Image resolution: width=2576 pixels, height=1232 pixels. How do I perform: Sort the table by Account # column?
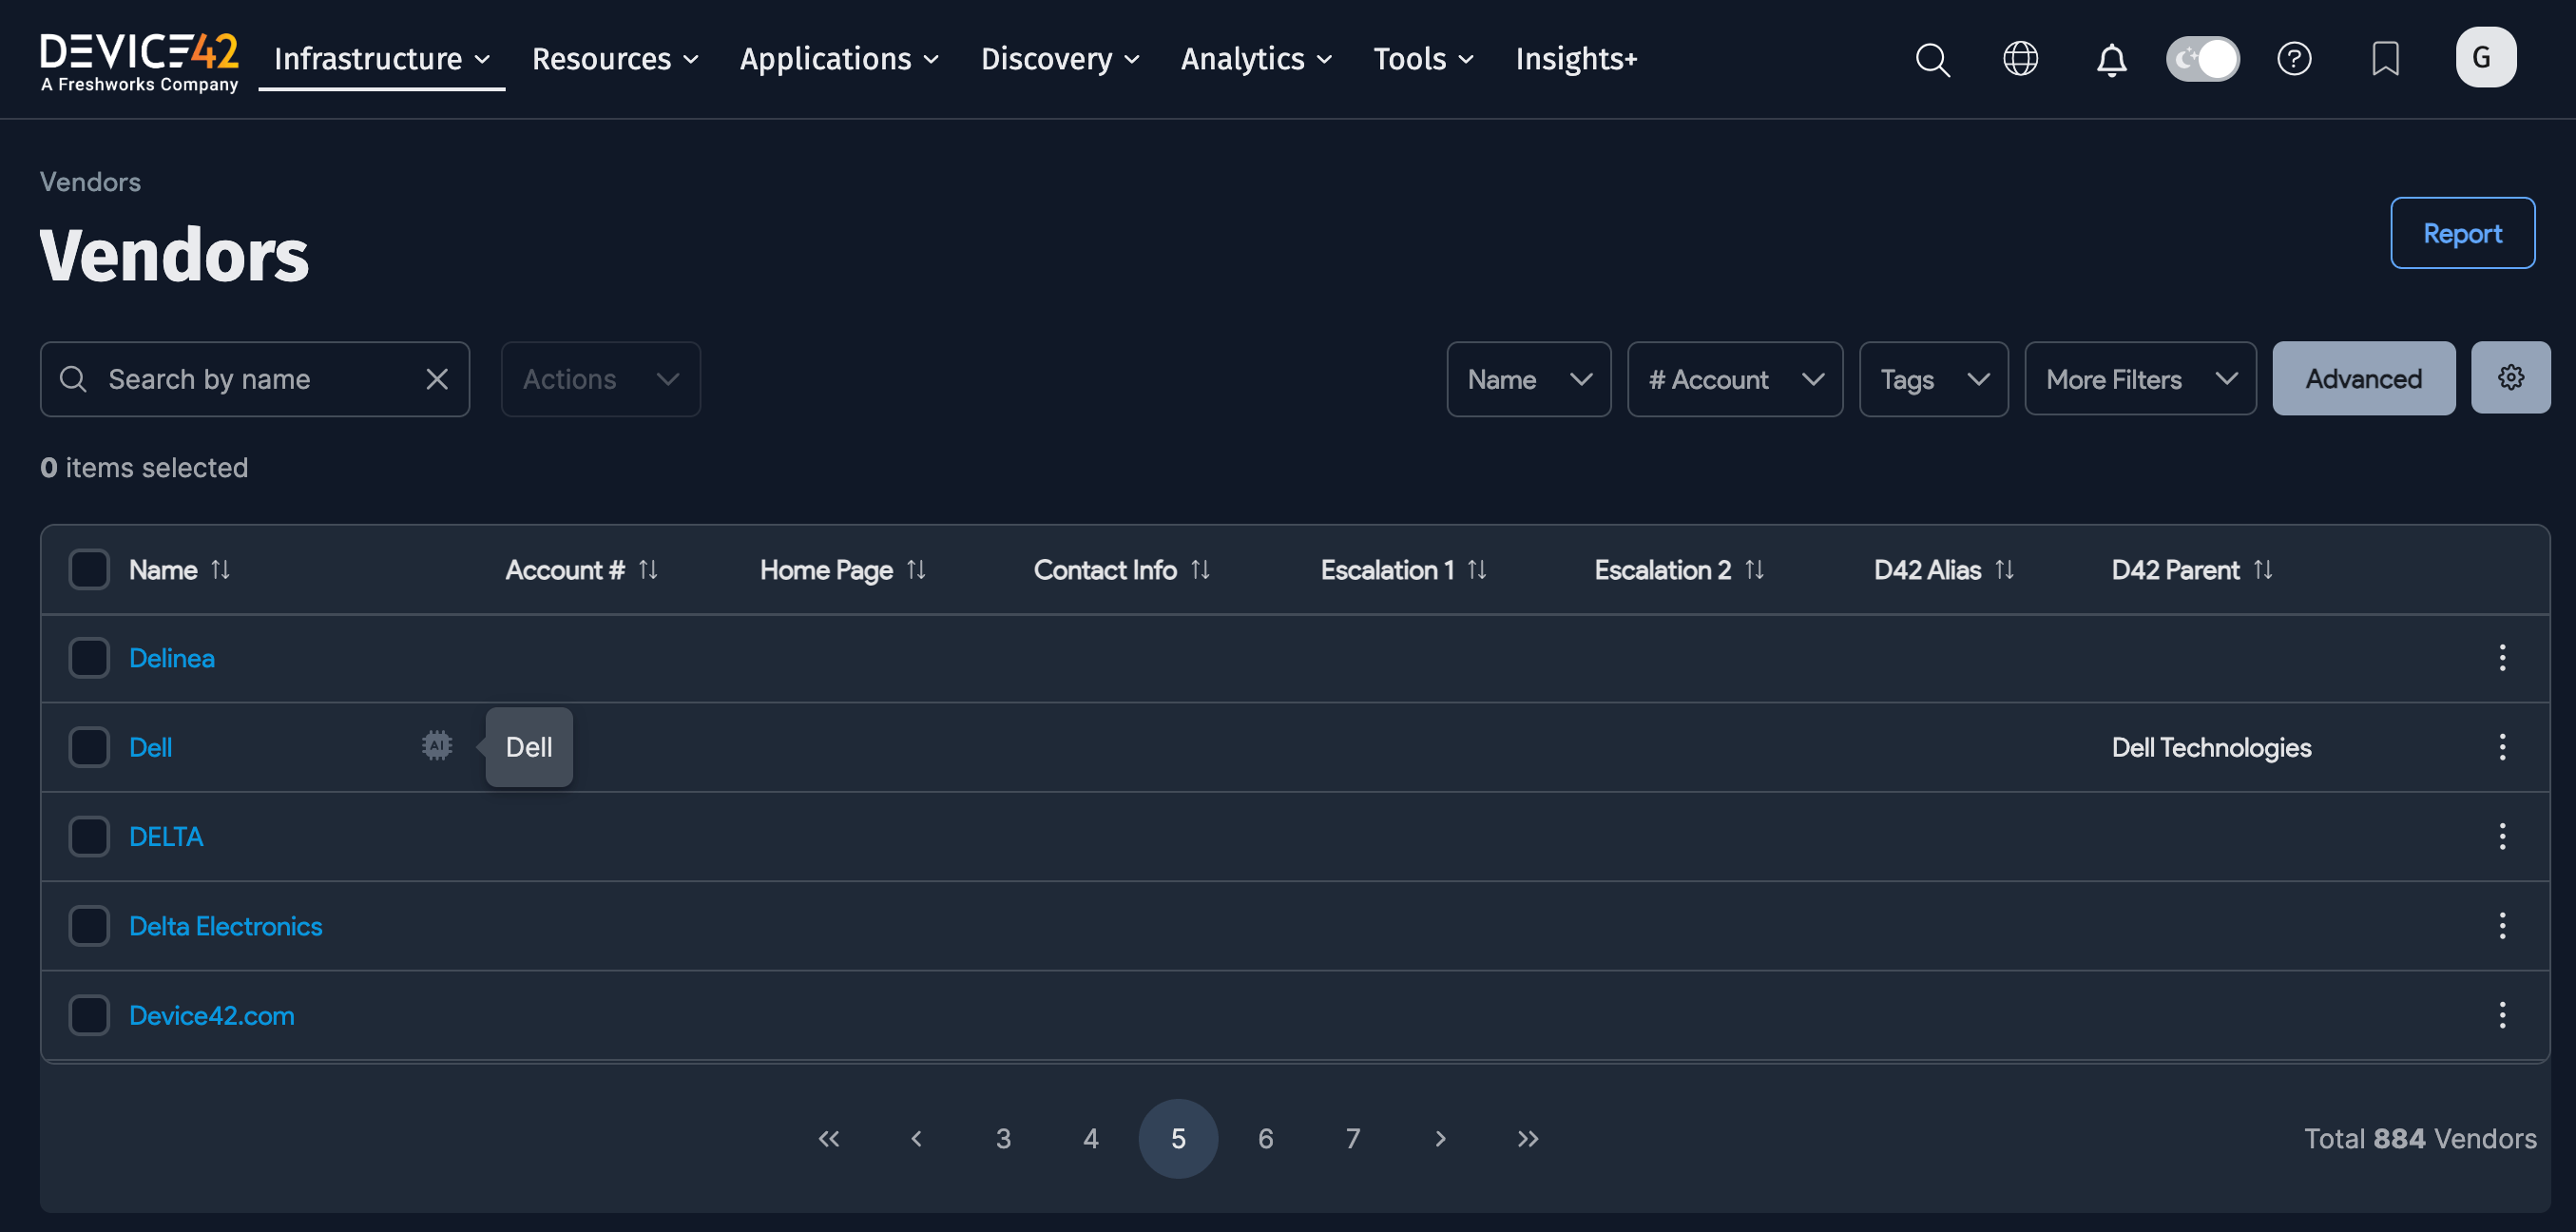[x=648, y=569]
